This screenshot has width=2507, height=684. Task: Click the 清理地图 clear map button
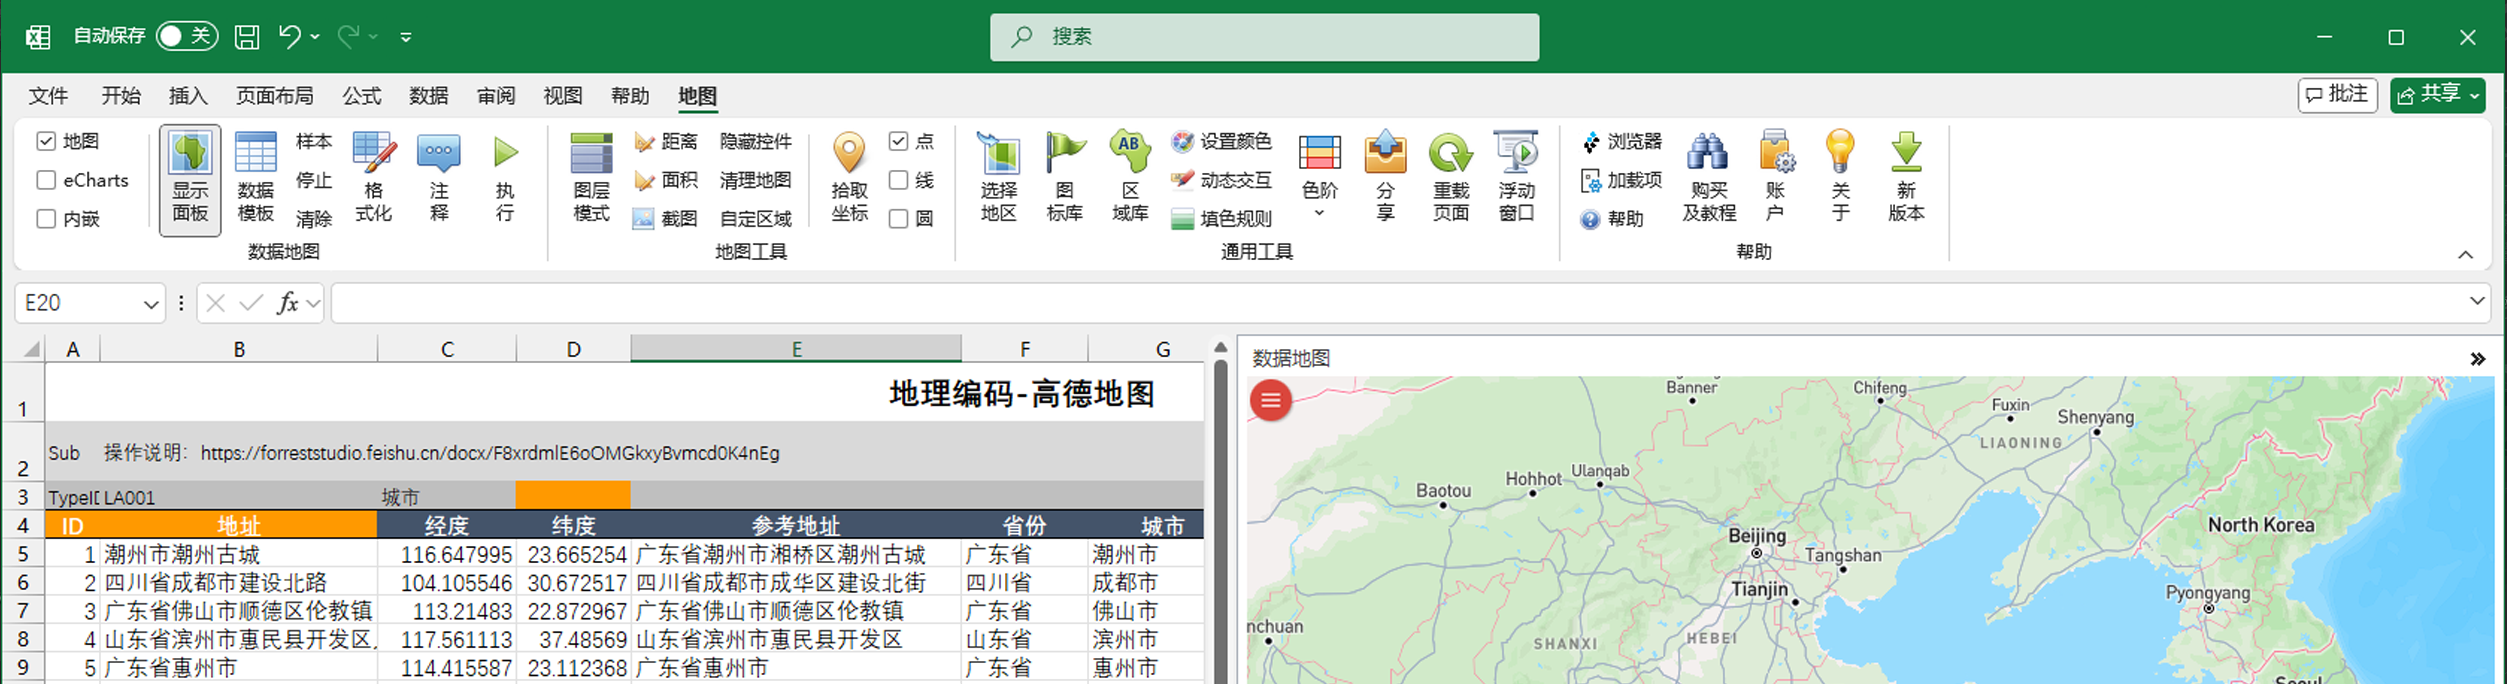pos(756,180)
